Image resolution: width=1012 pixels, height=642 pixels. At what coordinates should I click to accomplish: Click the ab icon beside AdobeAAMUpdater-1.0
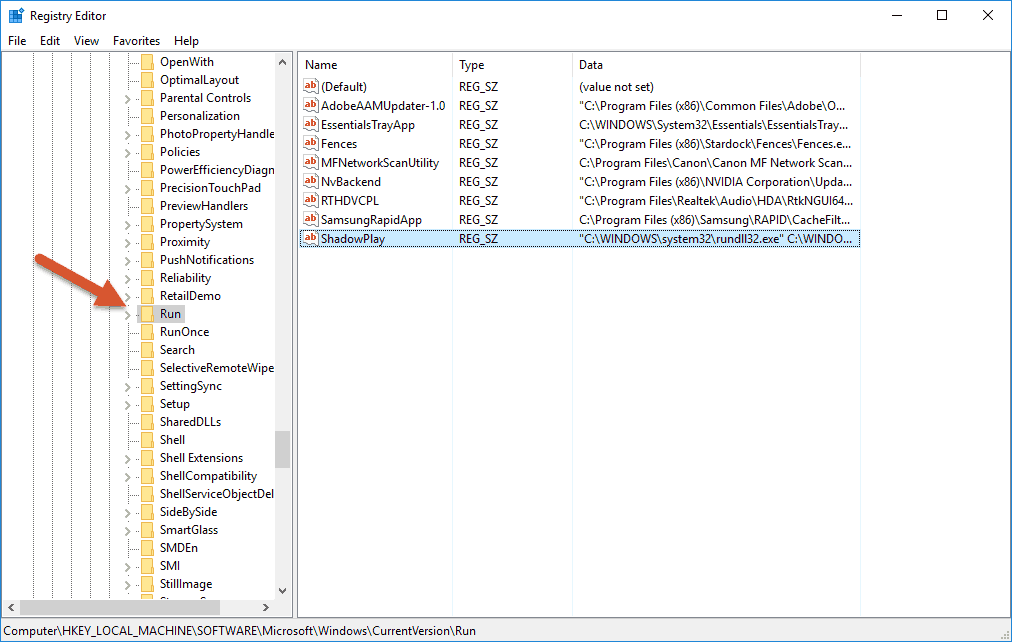coord(311,105)
